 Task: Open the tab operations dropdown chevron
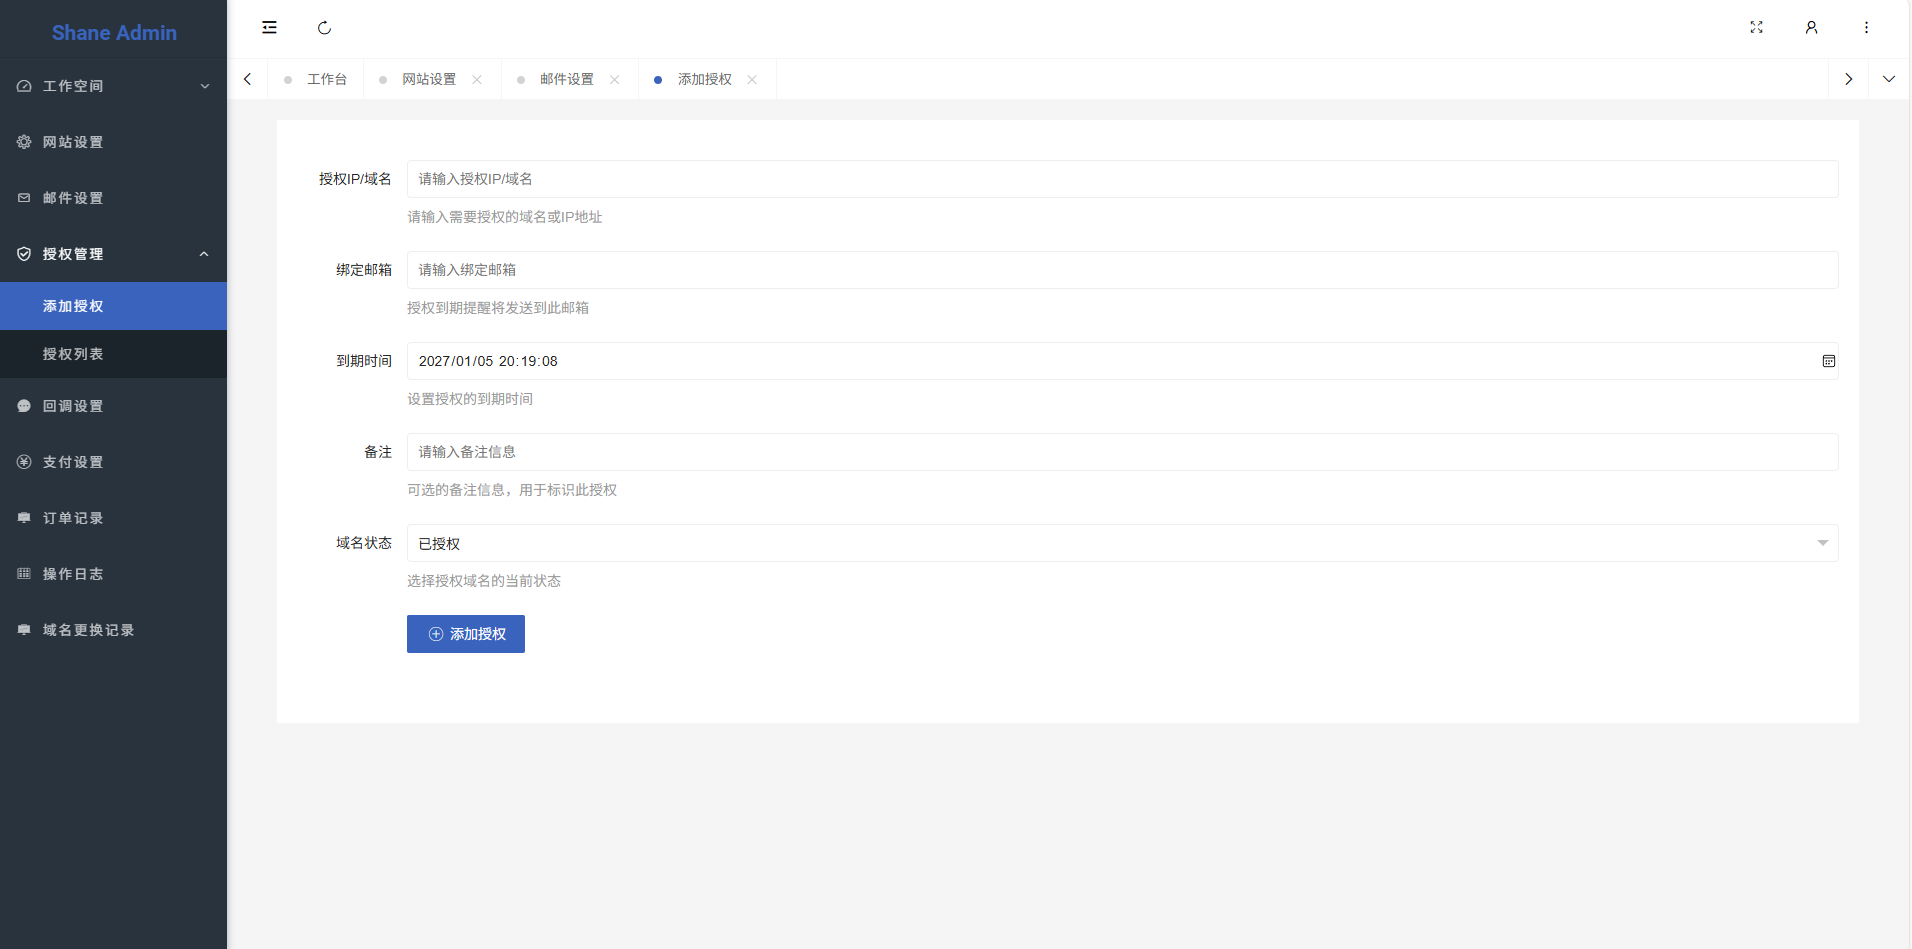[x=1888, y=79]
